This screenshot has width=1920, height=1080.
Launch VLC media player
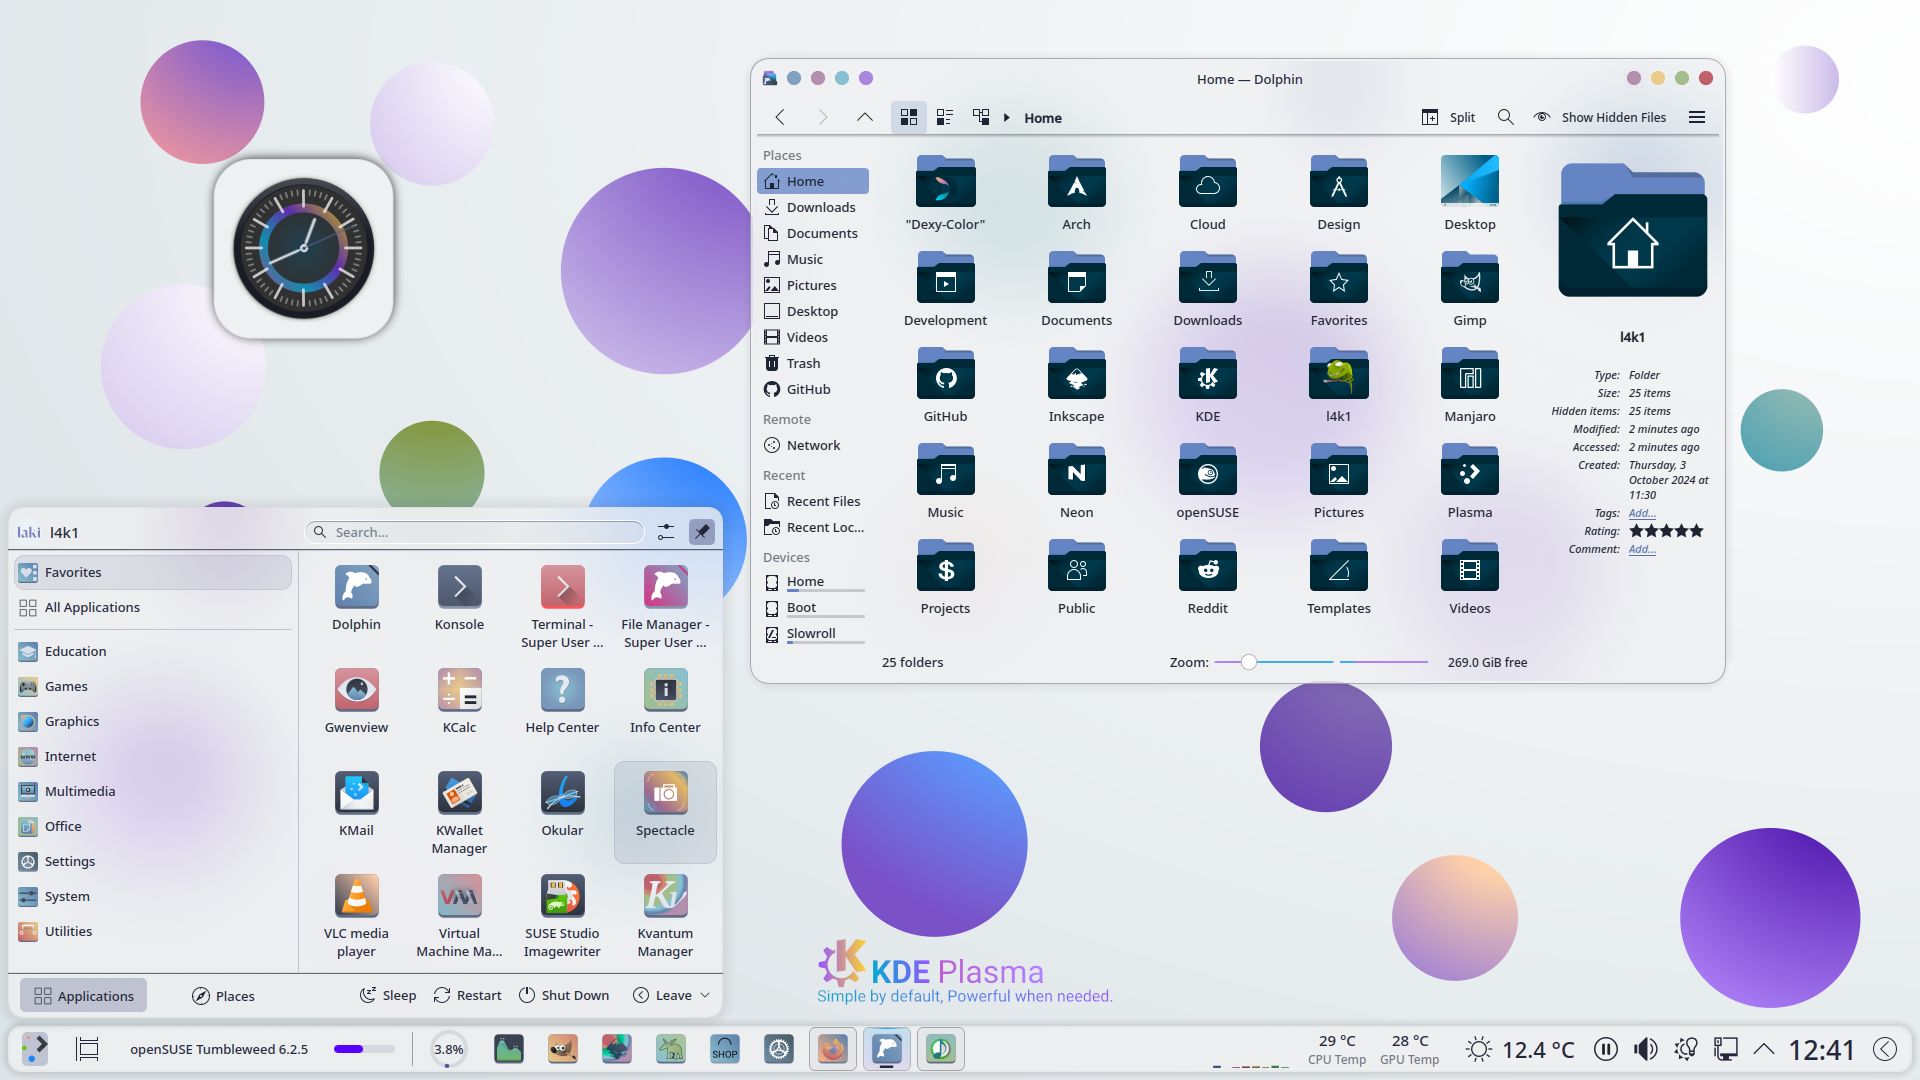point(356,916)
